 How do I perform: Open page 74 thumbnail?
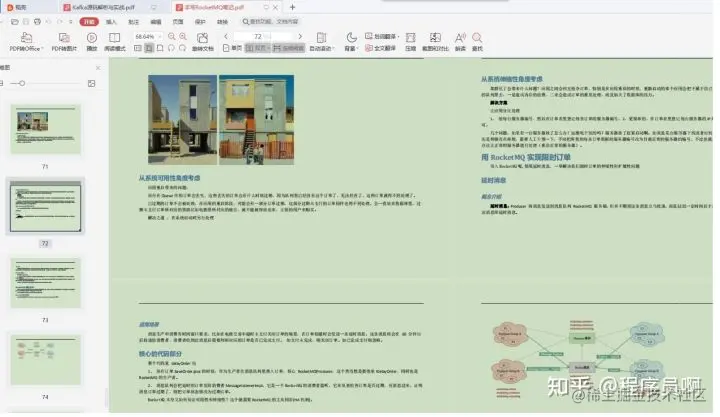point(45,360)
